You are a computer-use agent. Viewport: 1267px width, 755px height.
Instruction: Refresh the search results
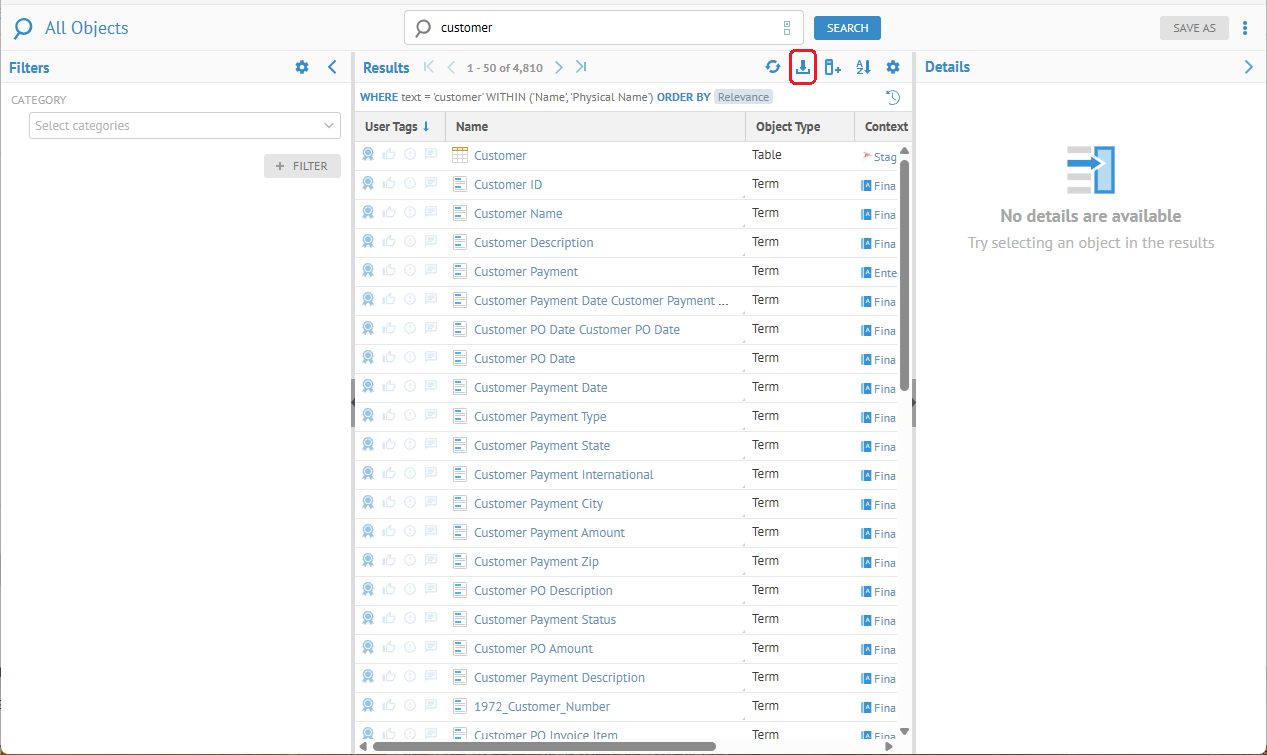click(x=773, y=67)
